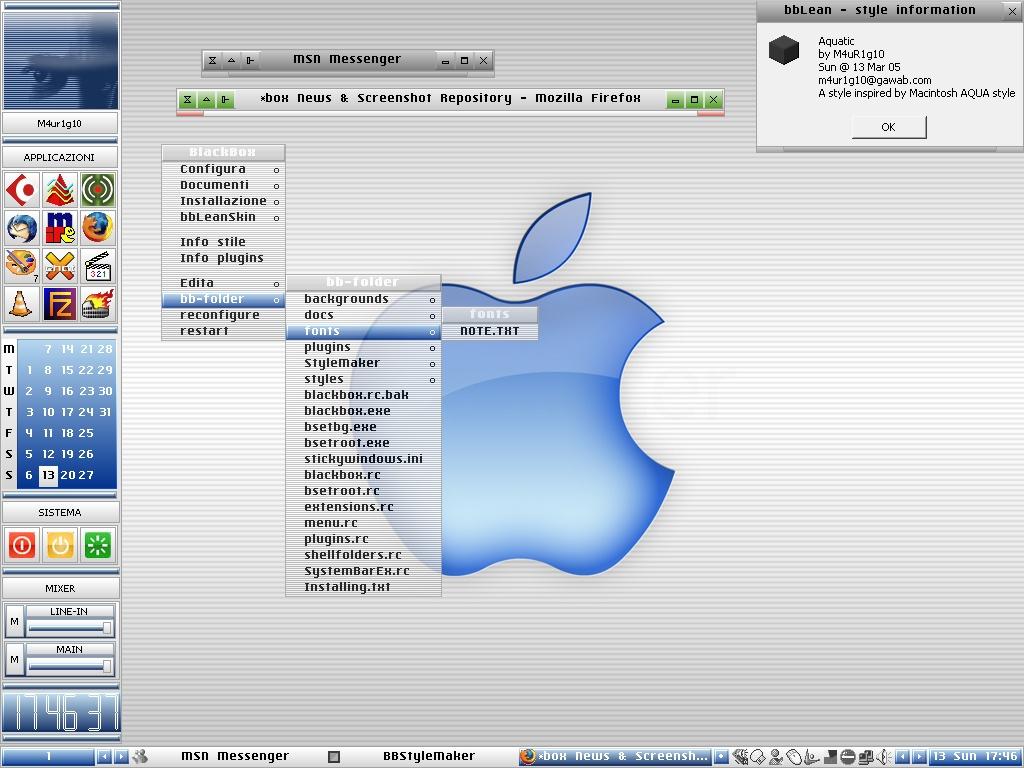Click the speaker volume tray icon
The height and width of the screenshot is (768, 1024).
click(x=884, y=756)
